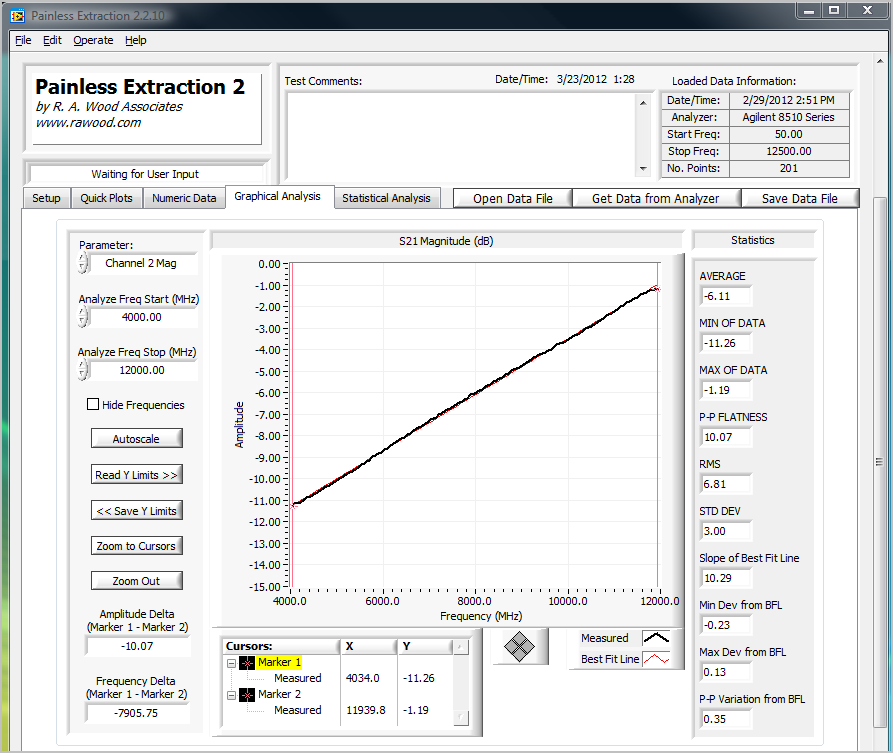
Task: Click Marker 2 X value 11939.8
Action: pos(366,710)
